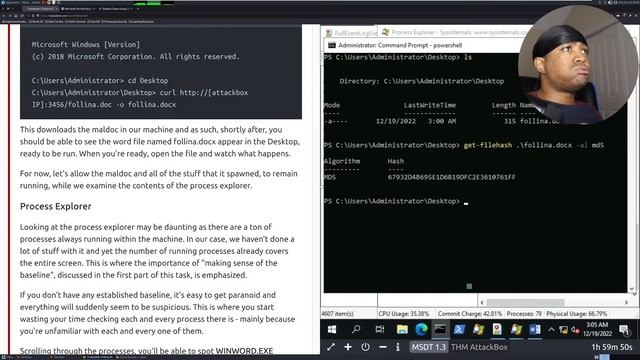640x360 pixels.
Task: Click the Administrator Command Prompt title bar
Action: tap(422, 45)
